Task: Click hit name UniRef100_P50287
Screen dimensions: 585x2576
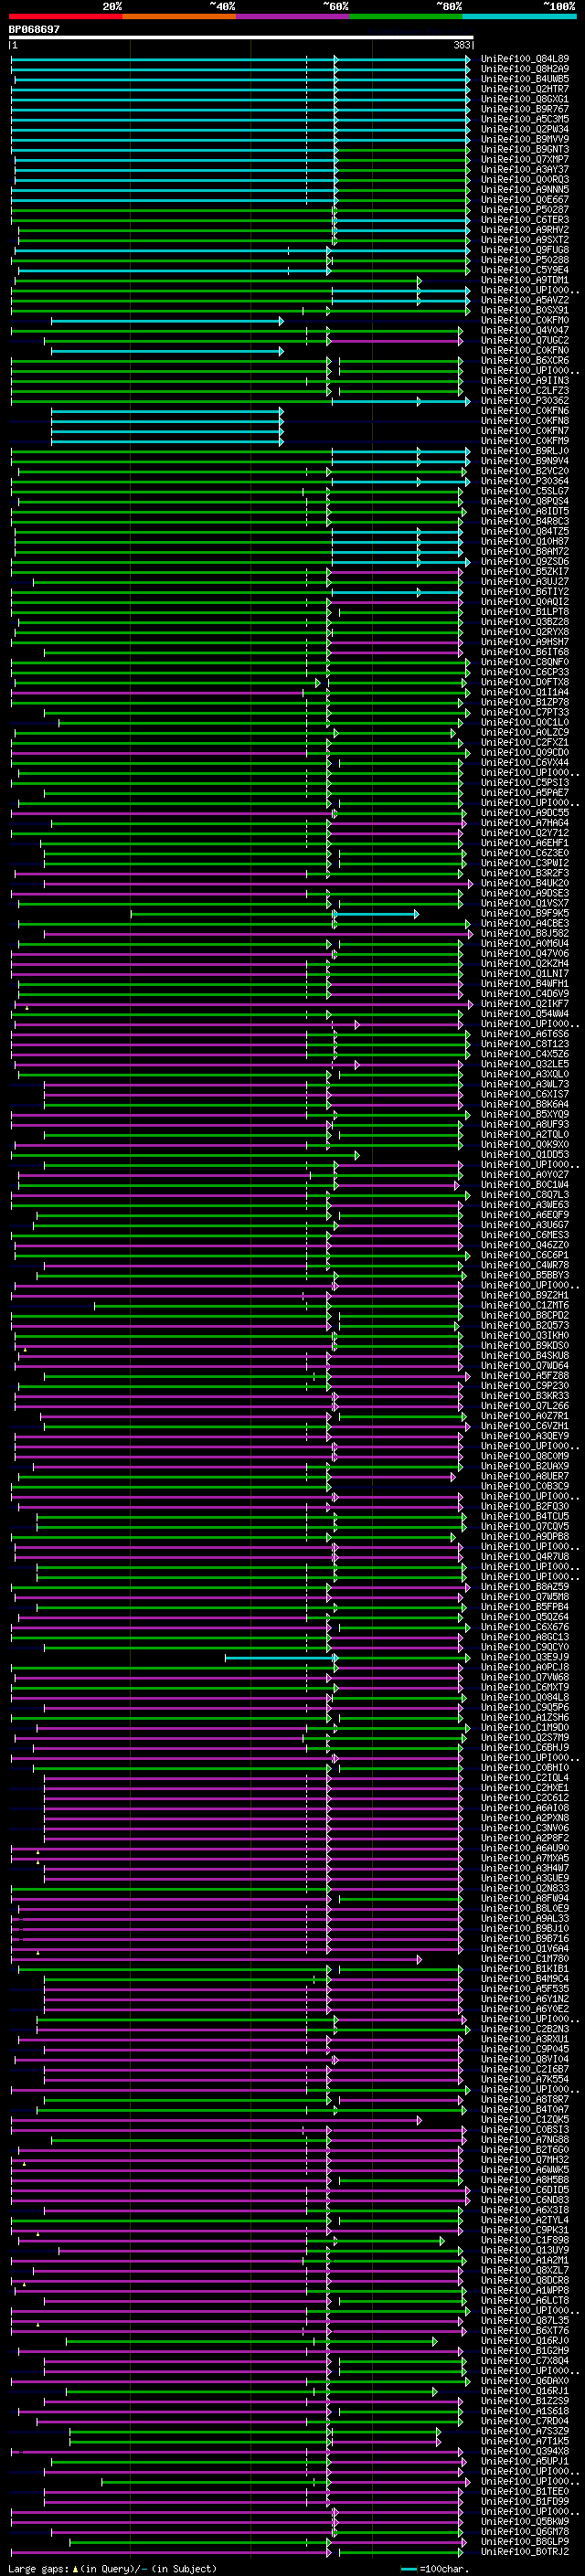Action: 525,210
